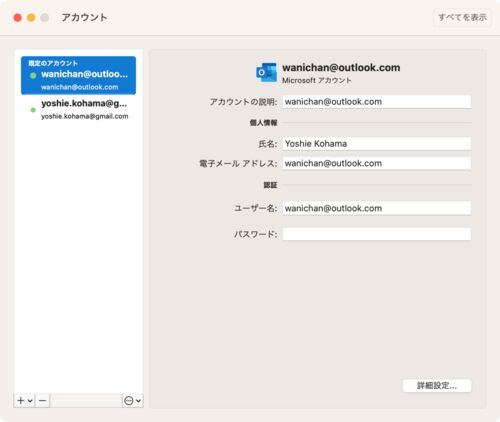Click the ユーザー名 input field
The width and height of the screenshot is (500, 422).
pyautogui.click(x=377, y=208)
